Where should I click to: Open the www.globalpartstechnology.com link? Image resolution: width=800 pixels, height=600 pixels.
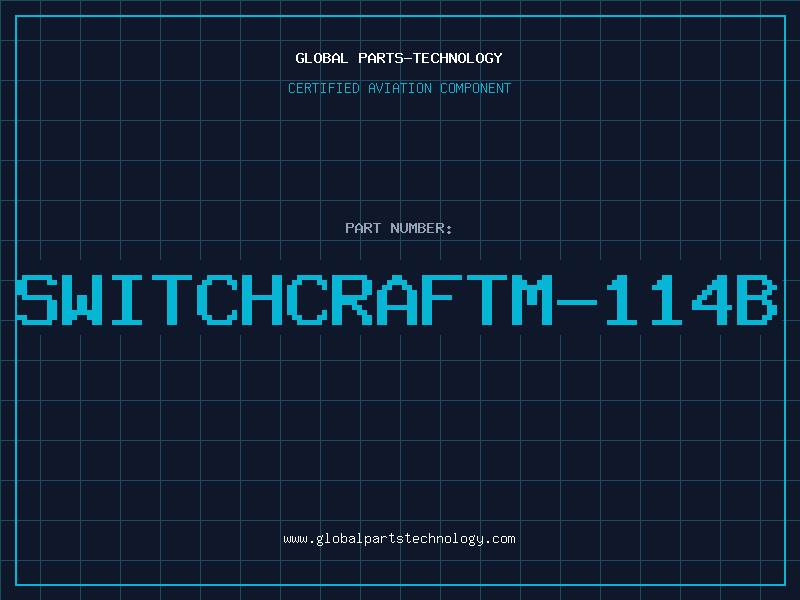coord(399,539)
